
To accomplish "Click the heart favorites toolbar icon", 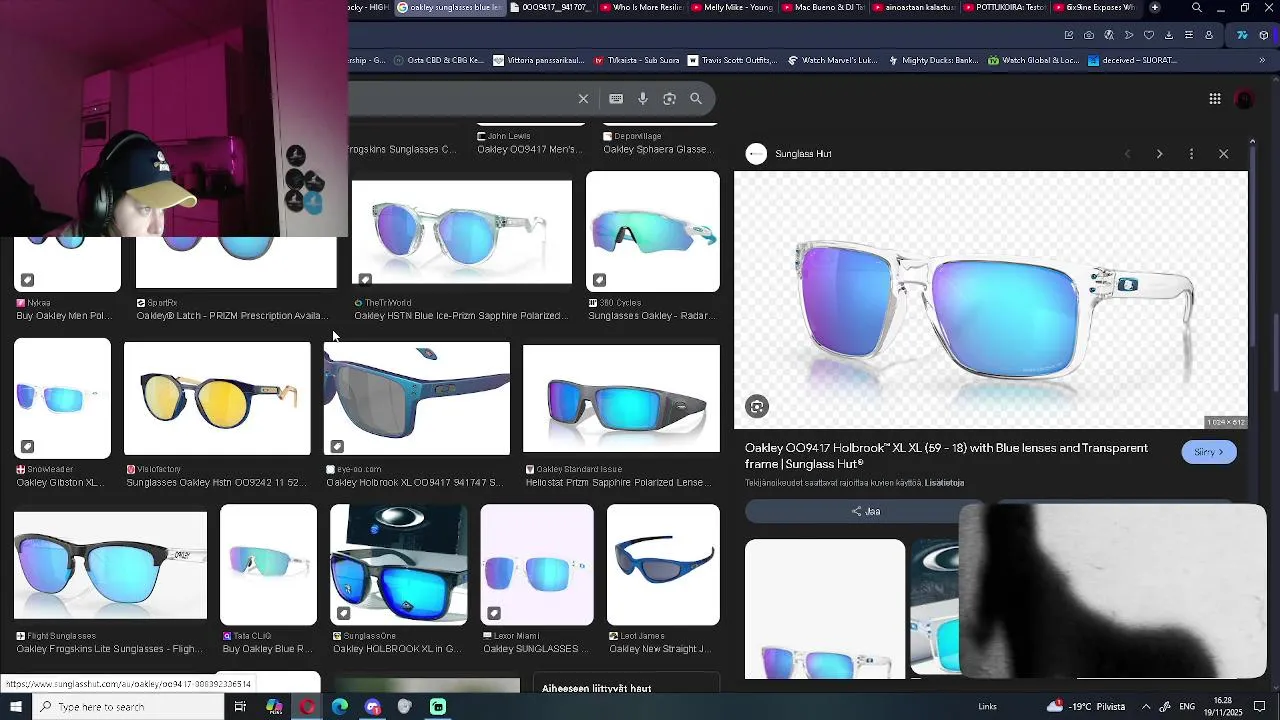I will click(1149, 35).
